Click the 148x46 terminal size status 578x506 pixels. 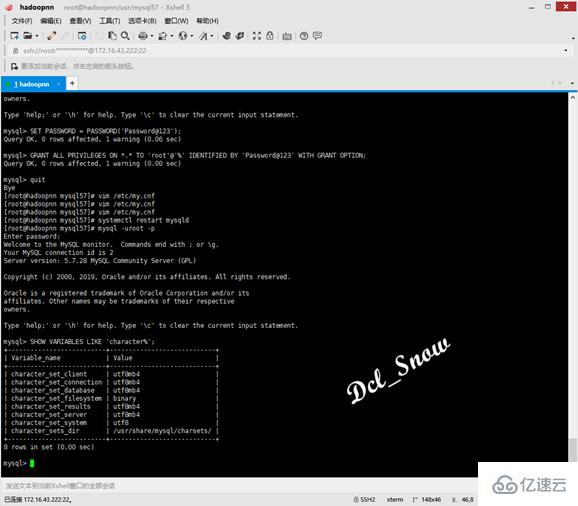pyautogui.click(x=427, y=500)
